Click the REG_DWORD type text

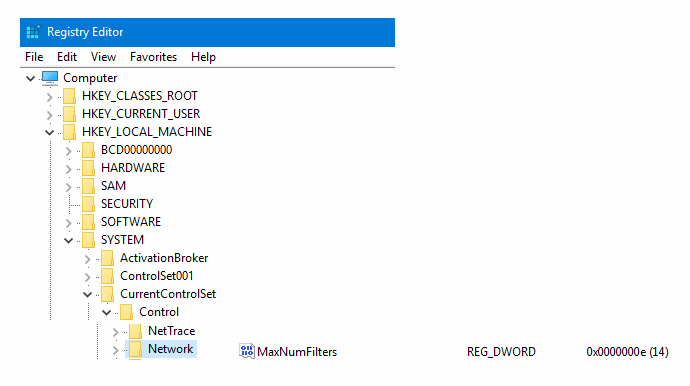coord(501,352)
